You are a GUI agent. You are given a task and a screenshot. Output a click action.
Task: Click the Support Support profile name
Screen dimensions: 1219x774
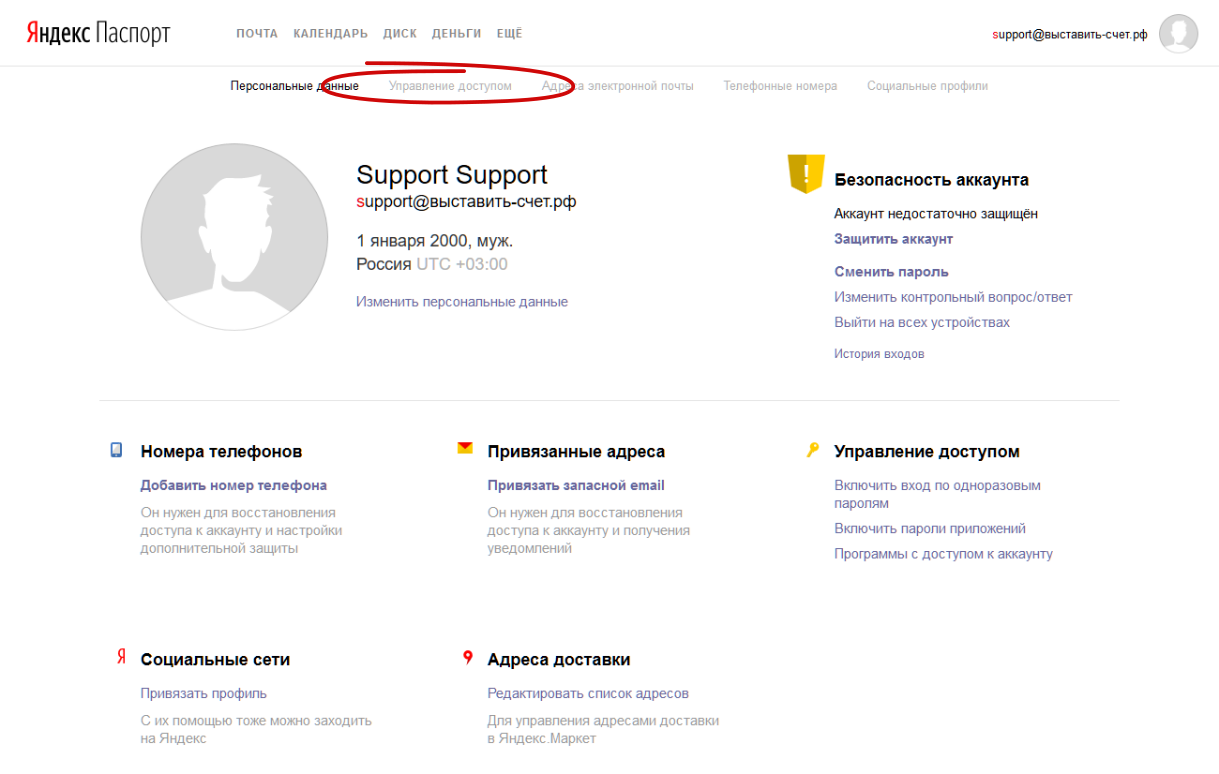click(x=452, y=175)
